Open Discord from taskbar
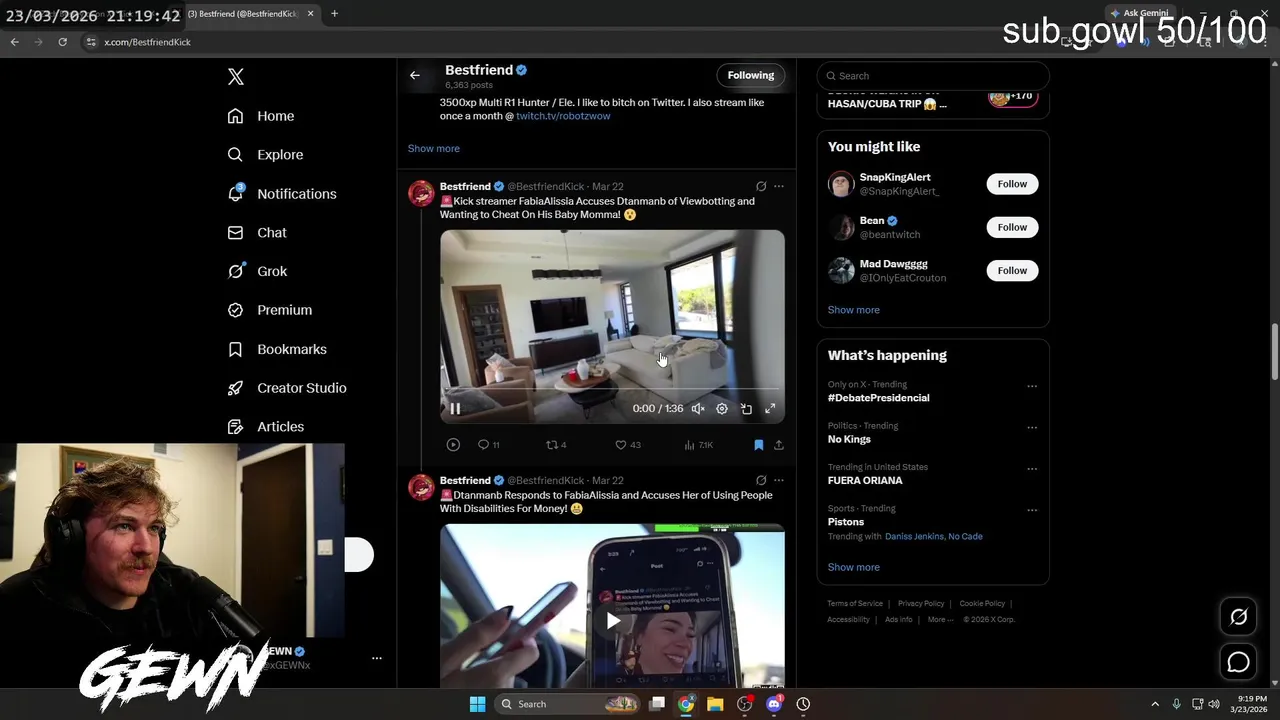Viewport: 1280px width, 720px height. 774,704
